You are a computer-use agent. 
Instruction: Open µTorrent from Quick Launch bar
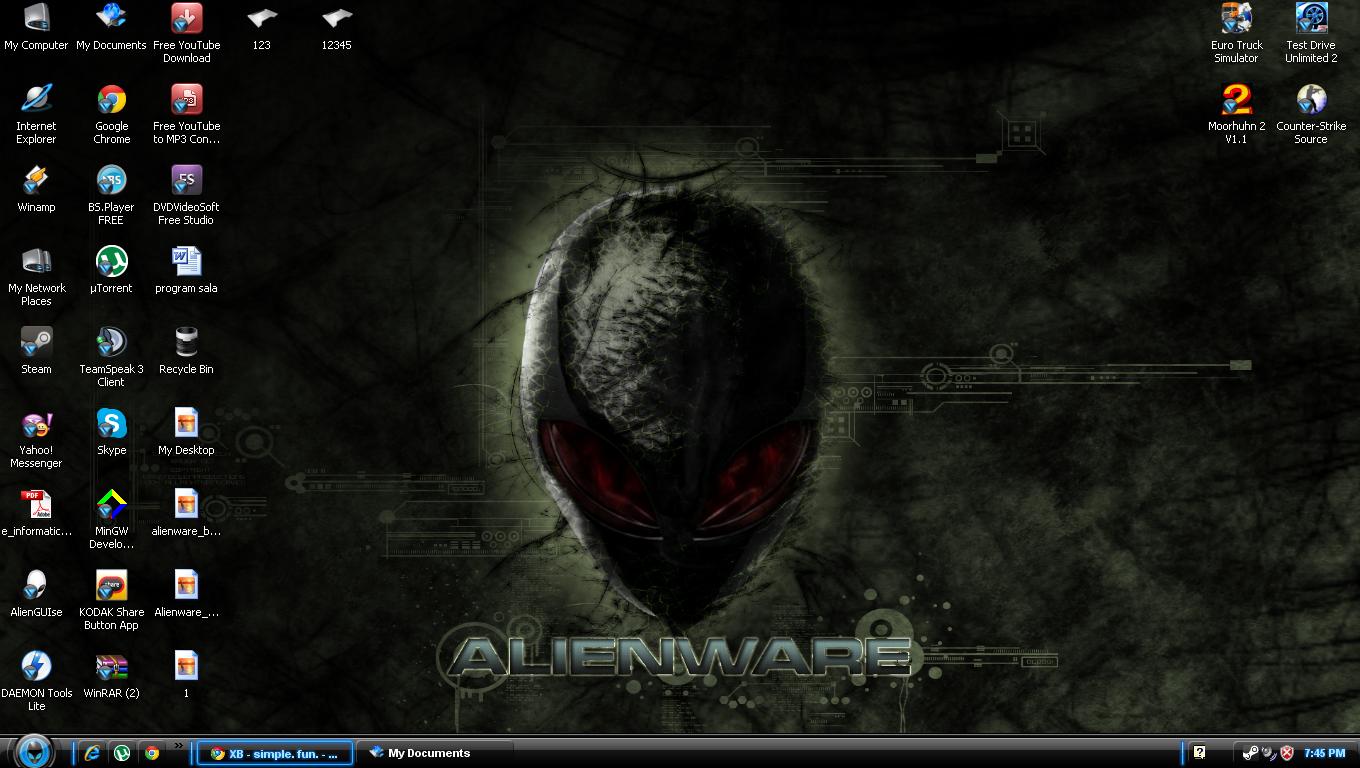pyautogui.click(x=122, y=753)
